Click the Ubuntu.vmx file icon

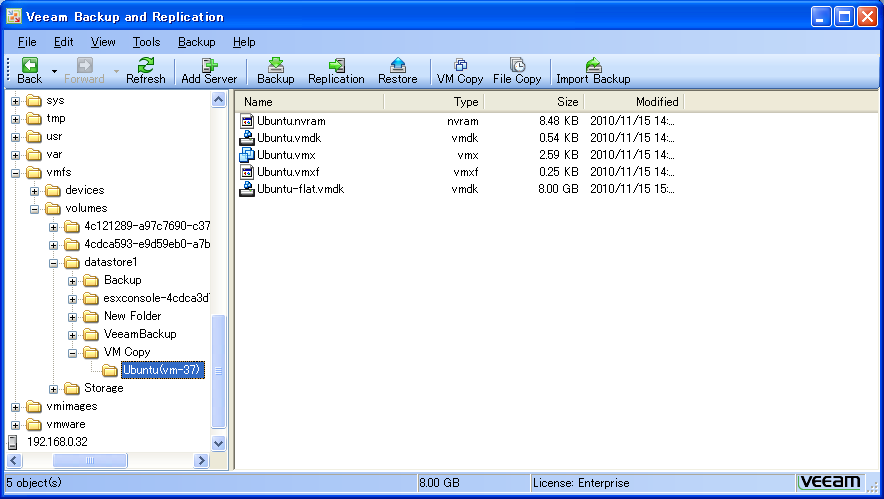[247, 154]
